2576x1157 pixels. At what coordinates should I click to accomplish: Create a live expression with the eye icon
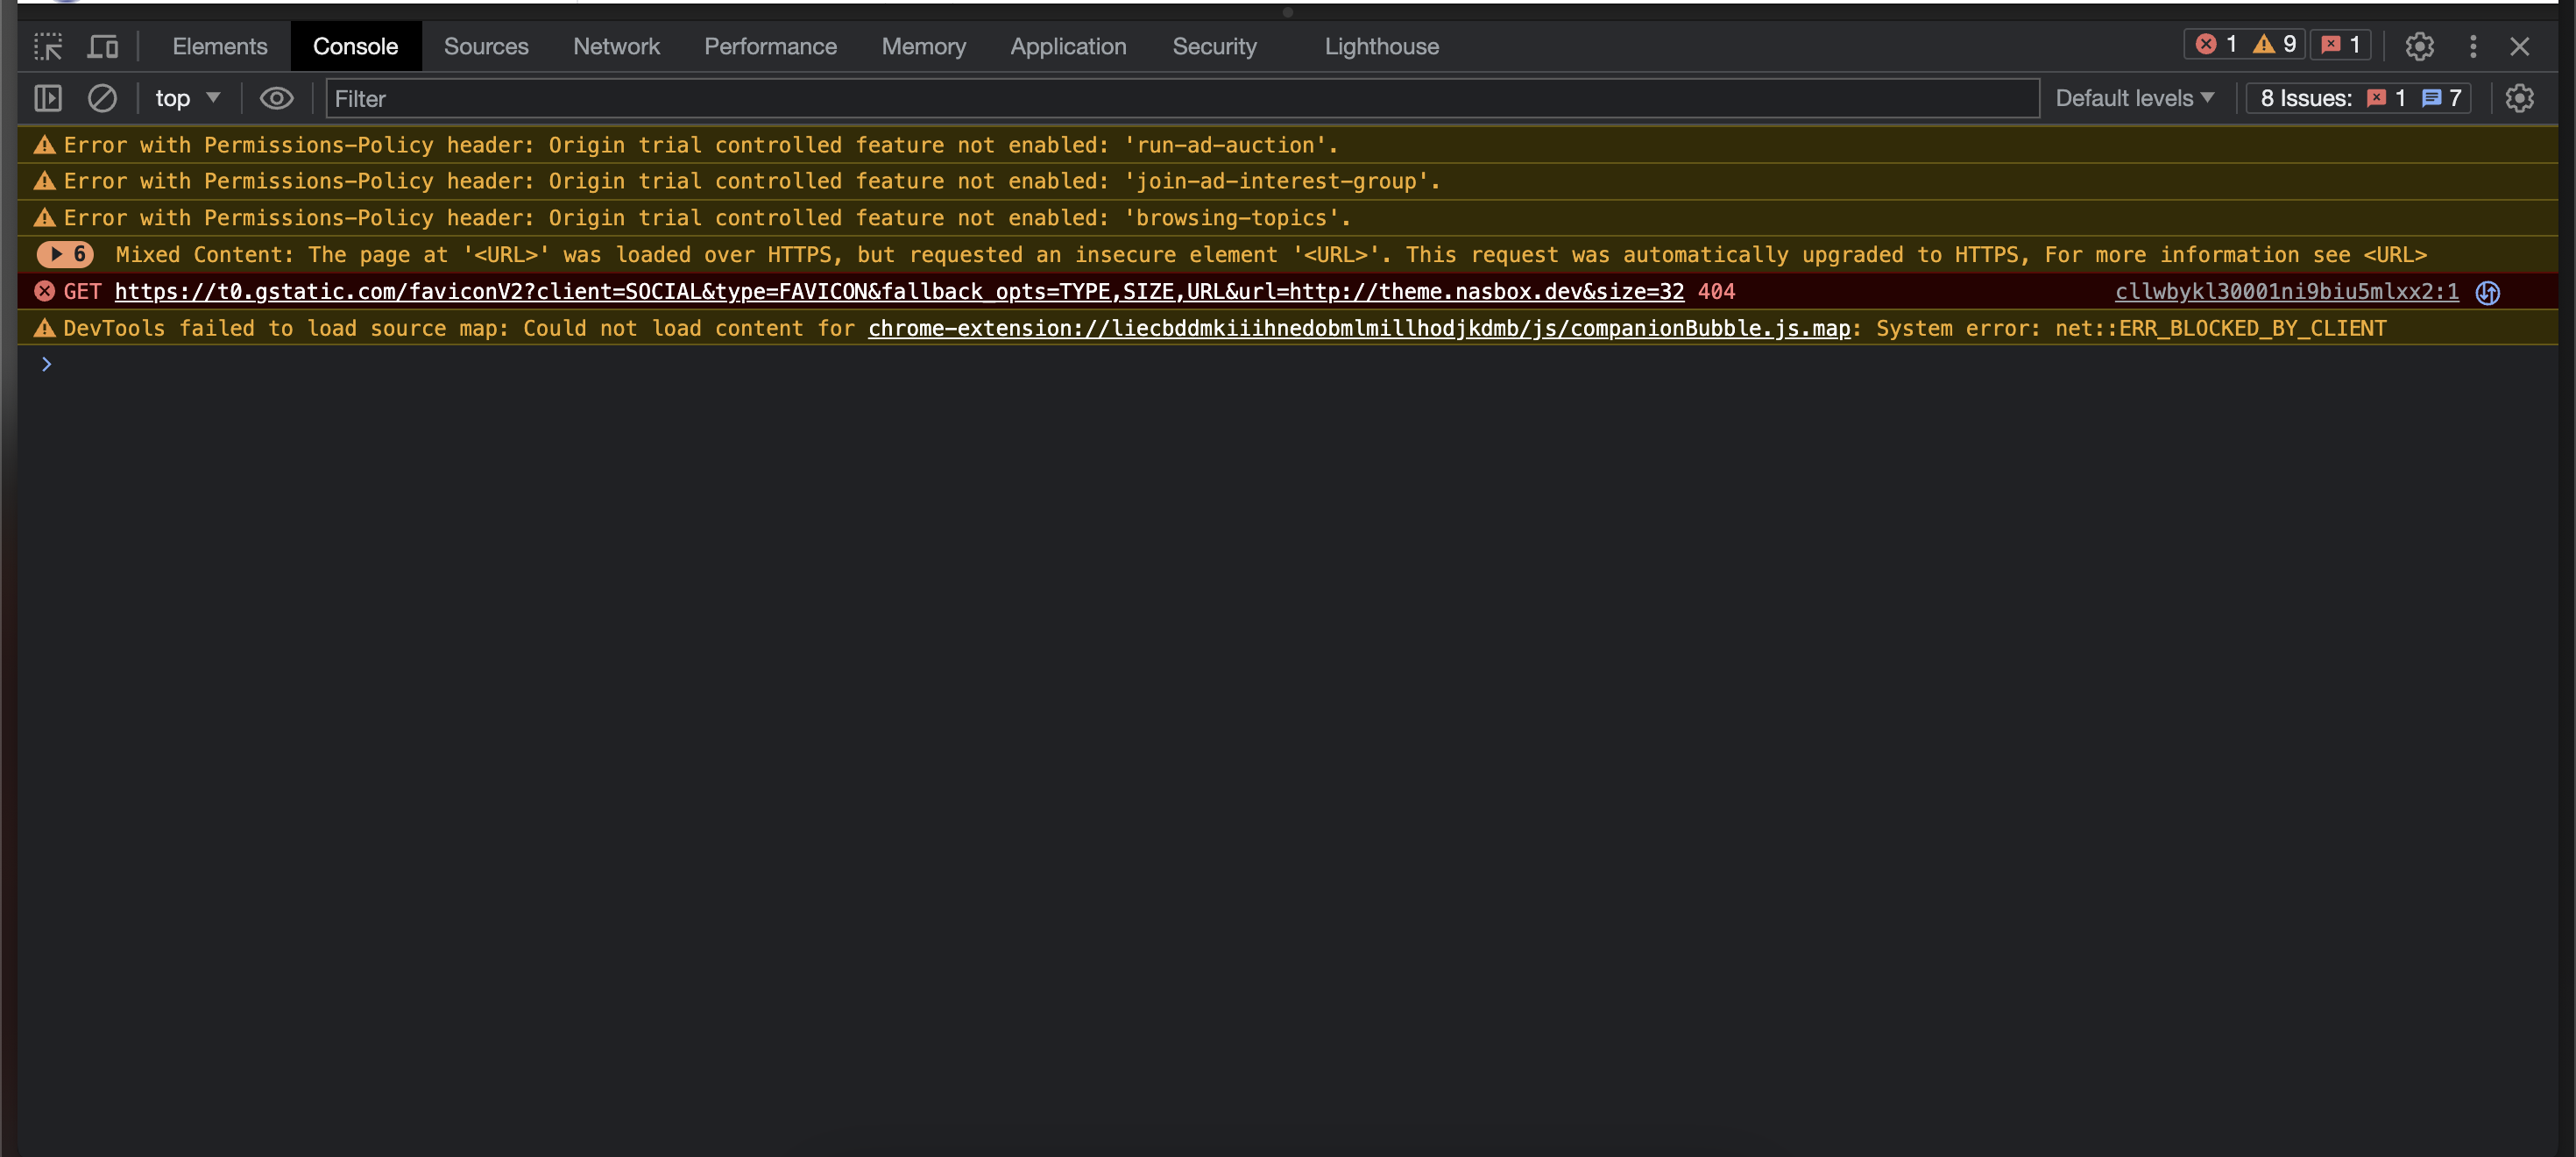(277, 98)
